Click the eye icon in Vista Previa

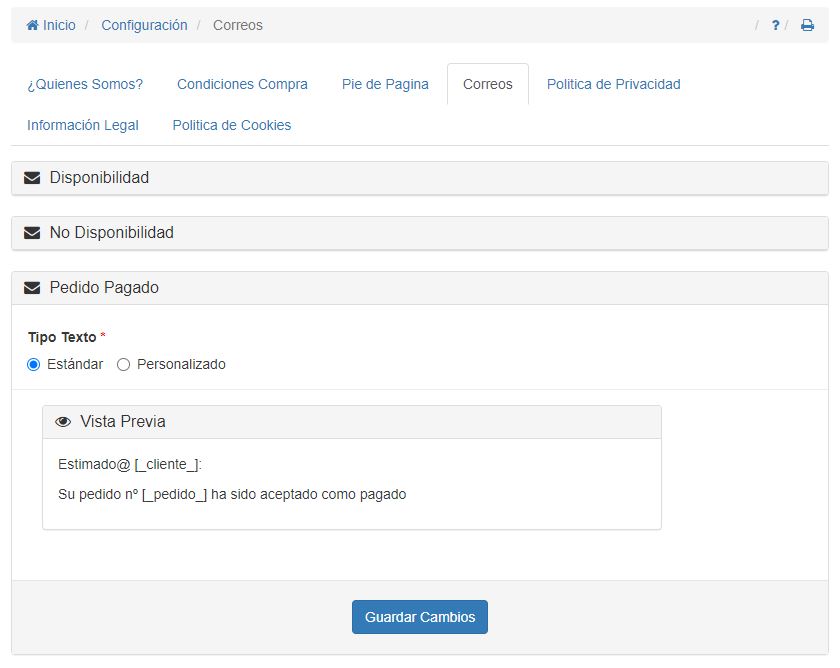(63, 422)
